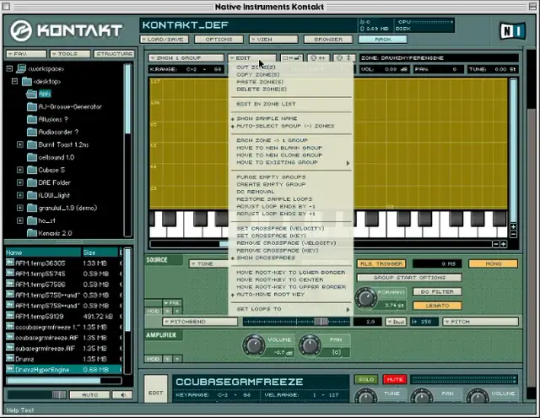The height and width of the screenshot is (418, 540).
Task: Open the Show 1 Group dropdown
Action: click(186, 58)
